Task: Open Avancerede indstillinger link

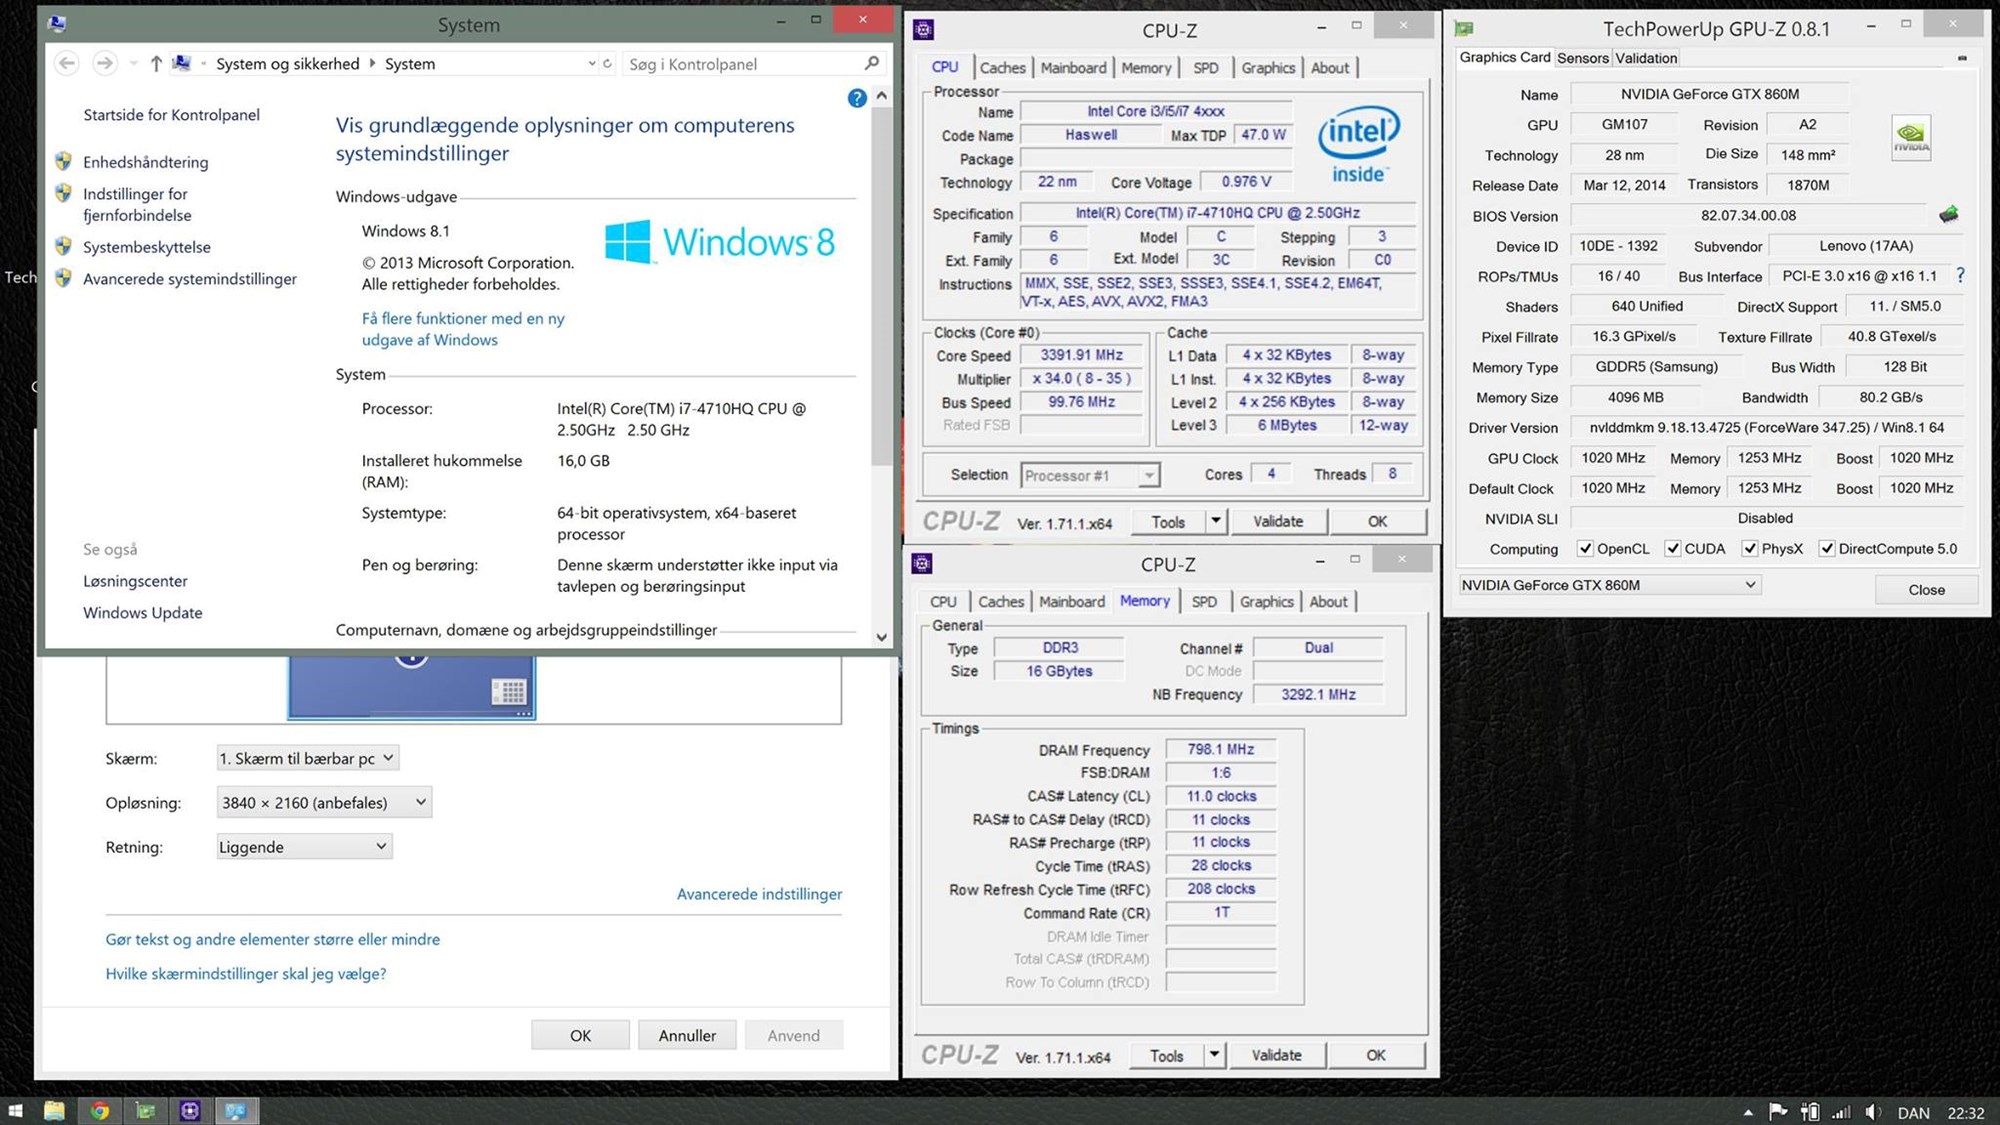Action: (759, 893)
